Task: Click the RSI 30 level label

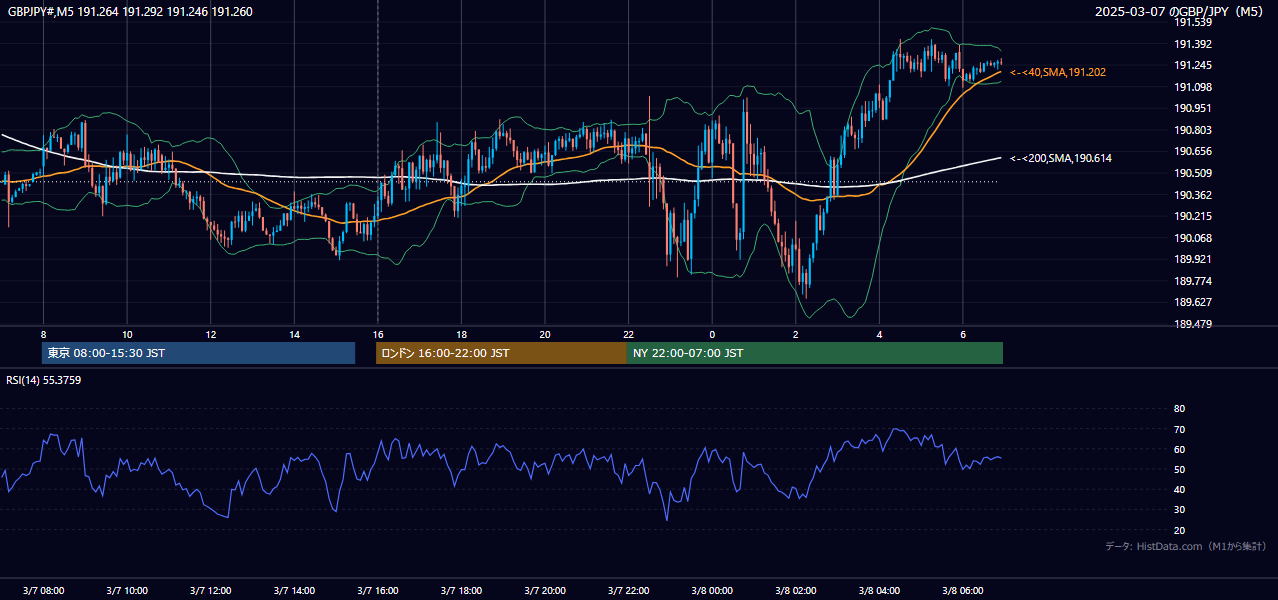Action: [1179, 510]
